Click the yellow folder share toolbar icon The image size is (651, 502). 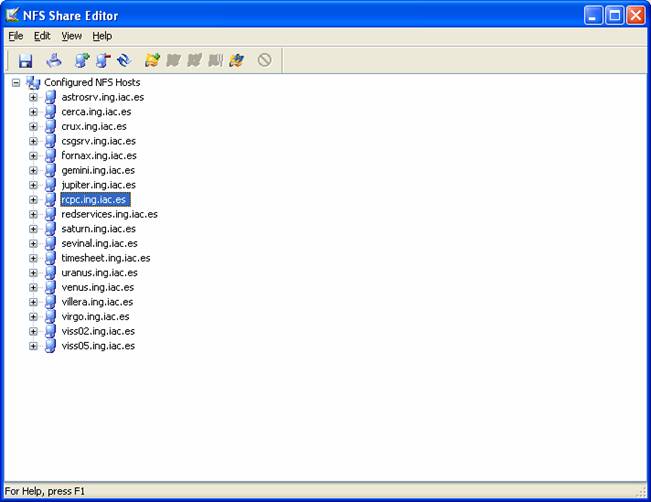tap(152, 61)
